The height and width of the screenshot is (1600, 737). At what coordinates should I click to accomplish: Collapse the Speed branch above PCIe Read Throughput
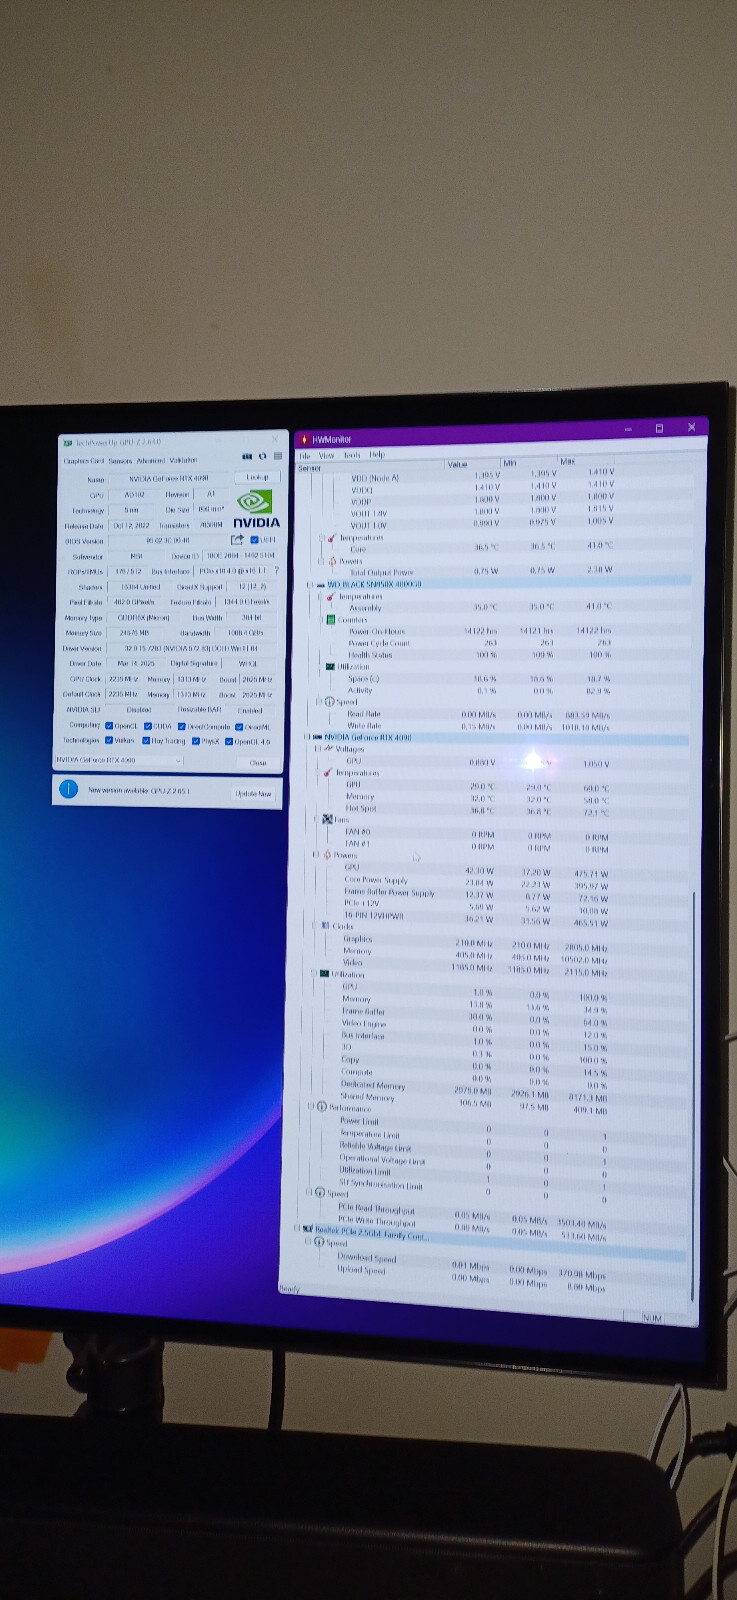(x=309, y=1192)
